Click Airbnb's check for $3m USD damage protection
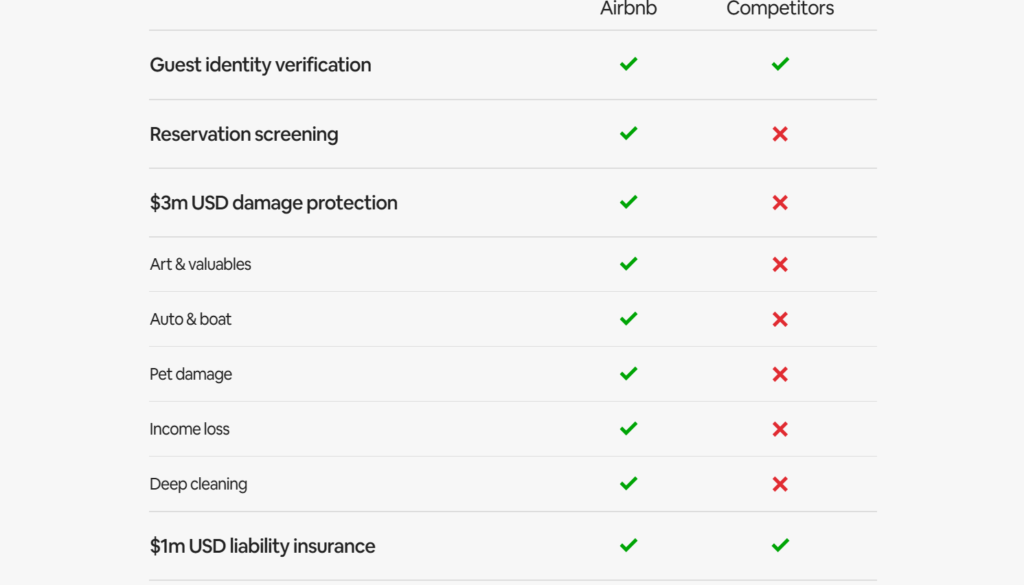Image resolution: width=1024 pixels, height=585 pixels. pos(628,202)
